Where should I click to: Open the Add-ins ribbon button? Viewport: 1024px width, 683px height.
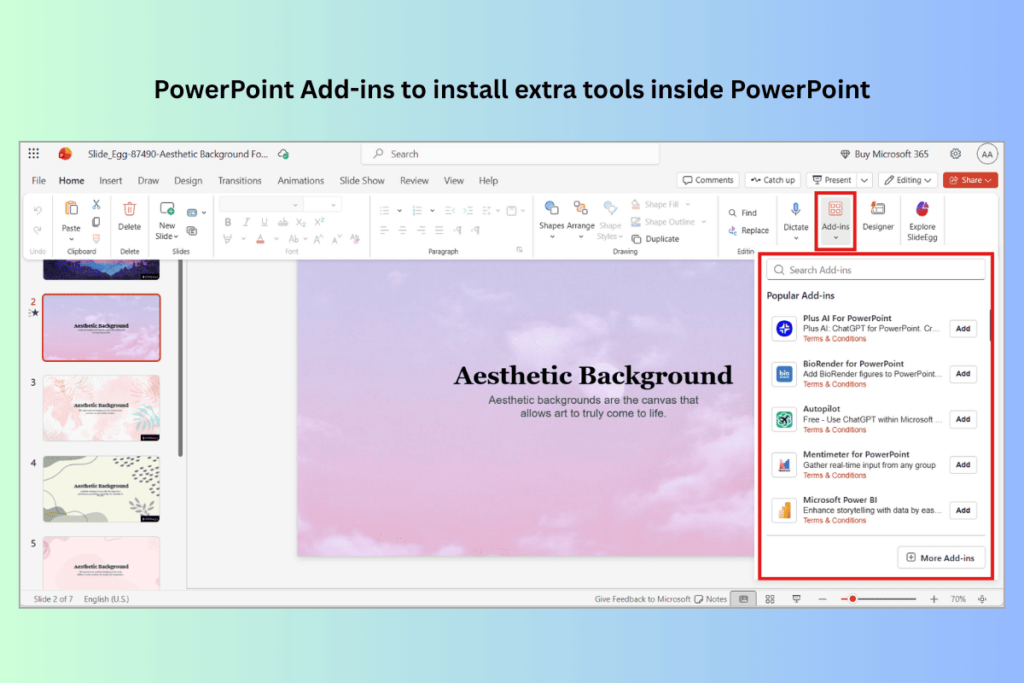[835, 220]
